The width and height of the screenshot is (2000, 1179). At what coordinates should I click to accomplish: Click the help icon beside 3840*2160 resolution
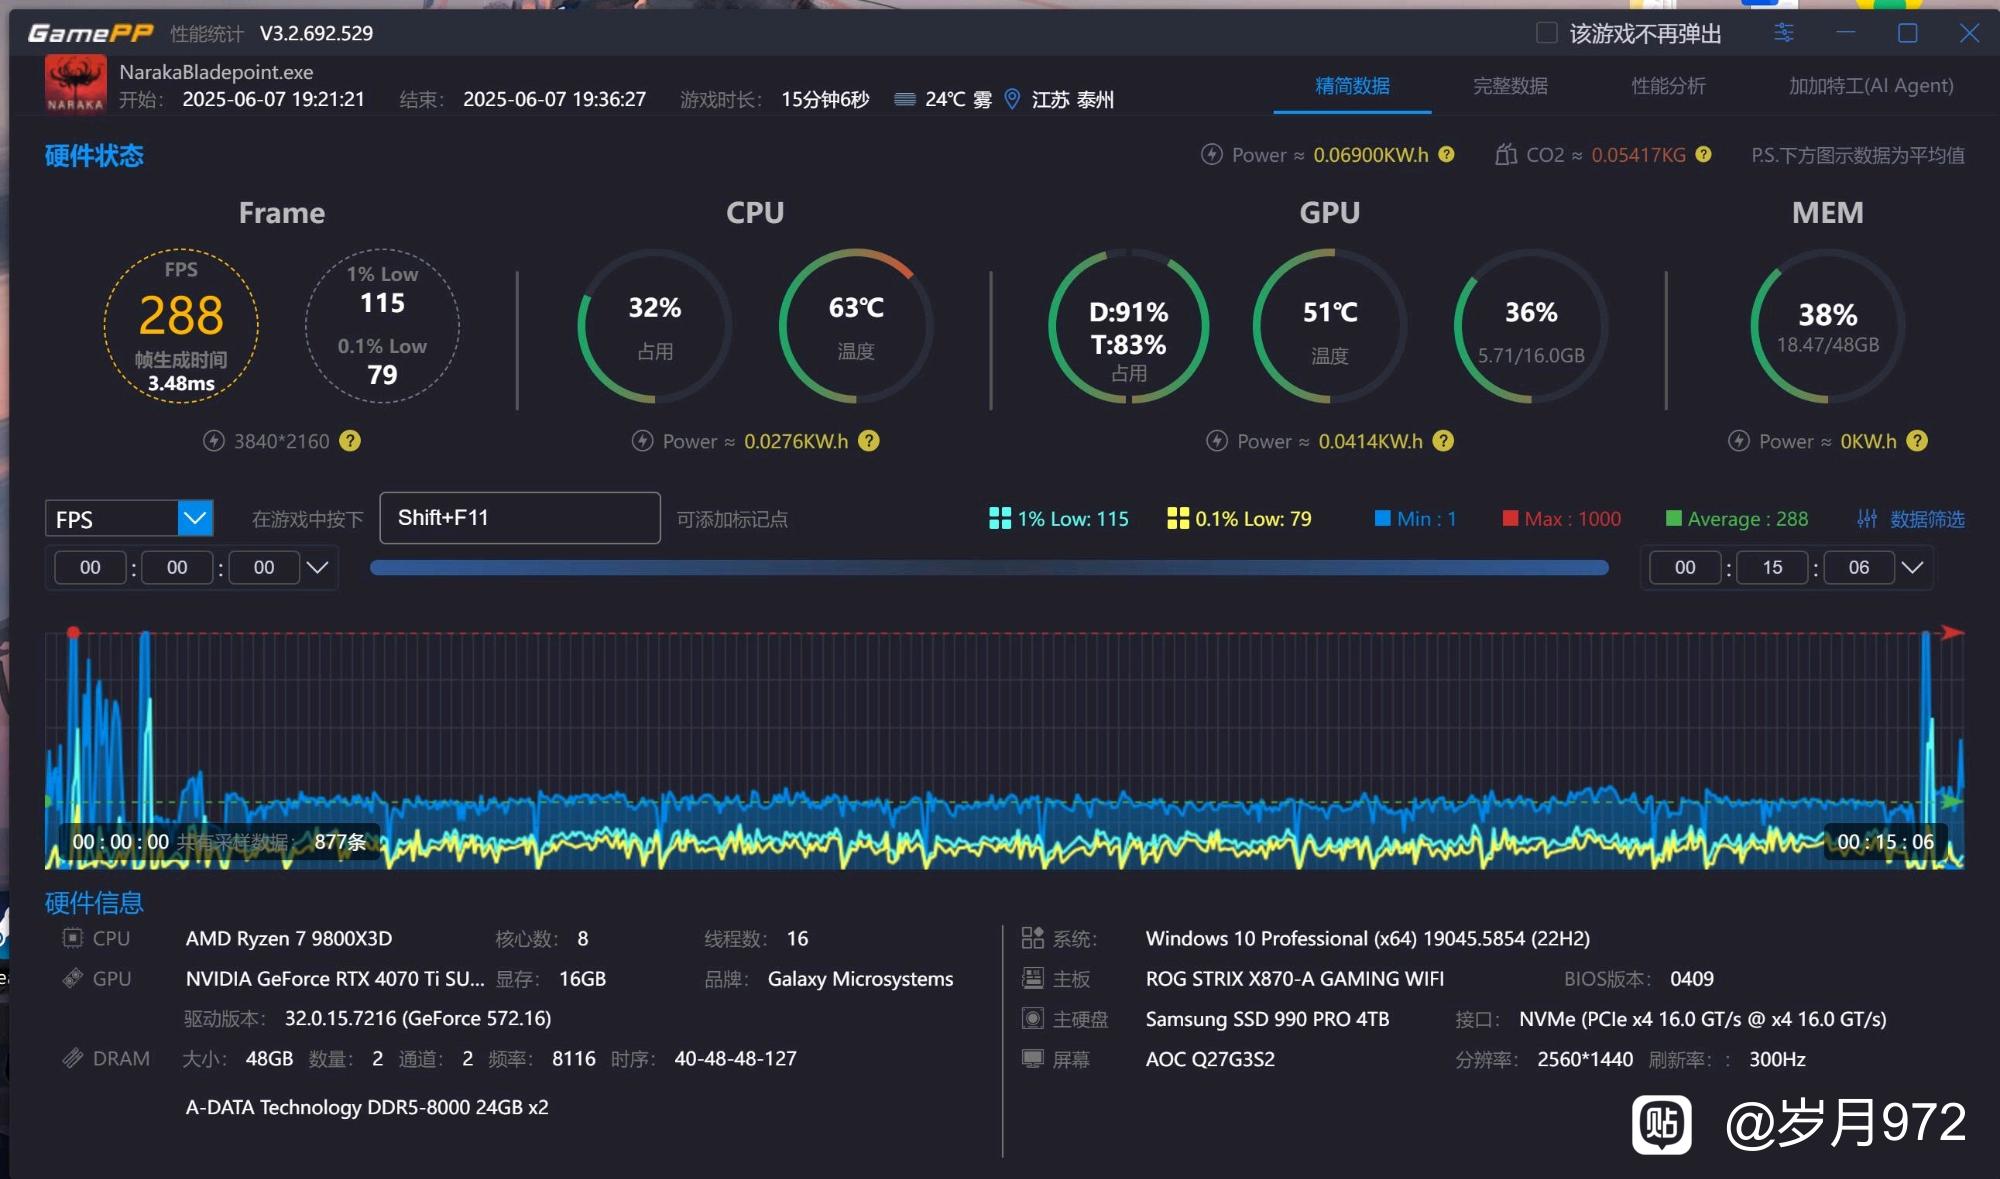pyautogui.click(x=349, y=441)
